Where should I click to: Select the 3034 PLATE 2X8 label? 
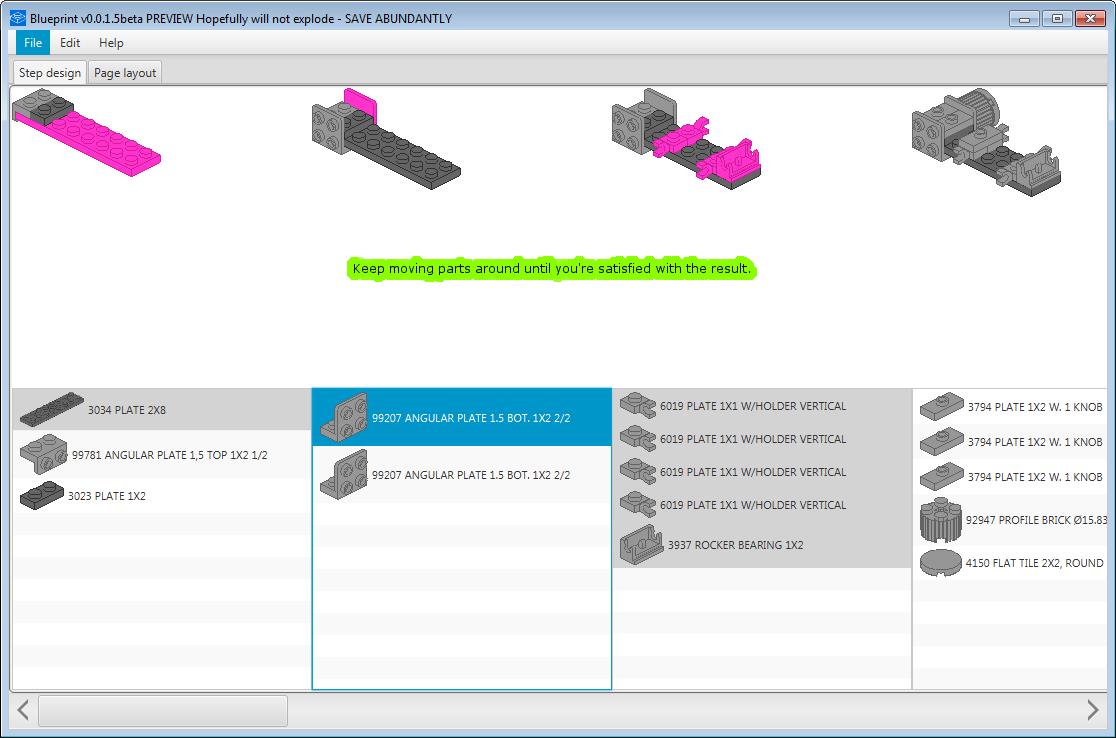127,410
